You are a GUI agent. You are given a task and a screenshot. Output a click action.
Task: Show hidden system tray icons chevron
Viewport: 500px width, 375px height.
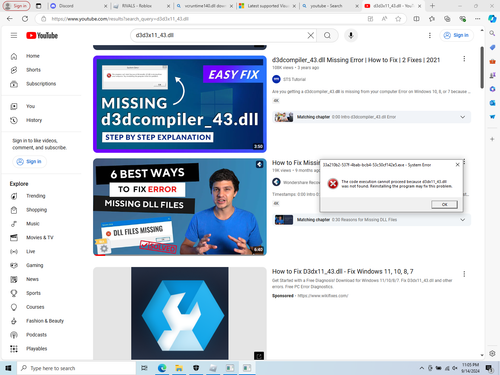point(422,368)
